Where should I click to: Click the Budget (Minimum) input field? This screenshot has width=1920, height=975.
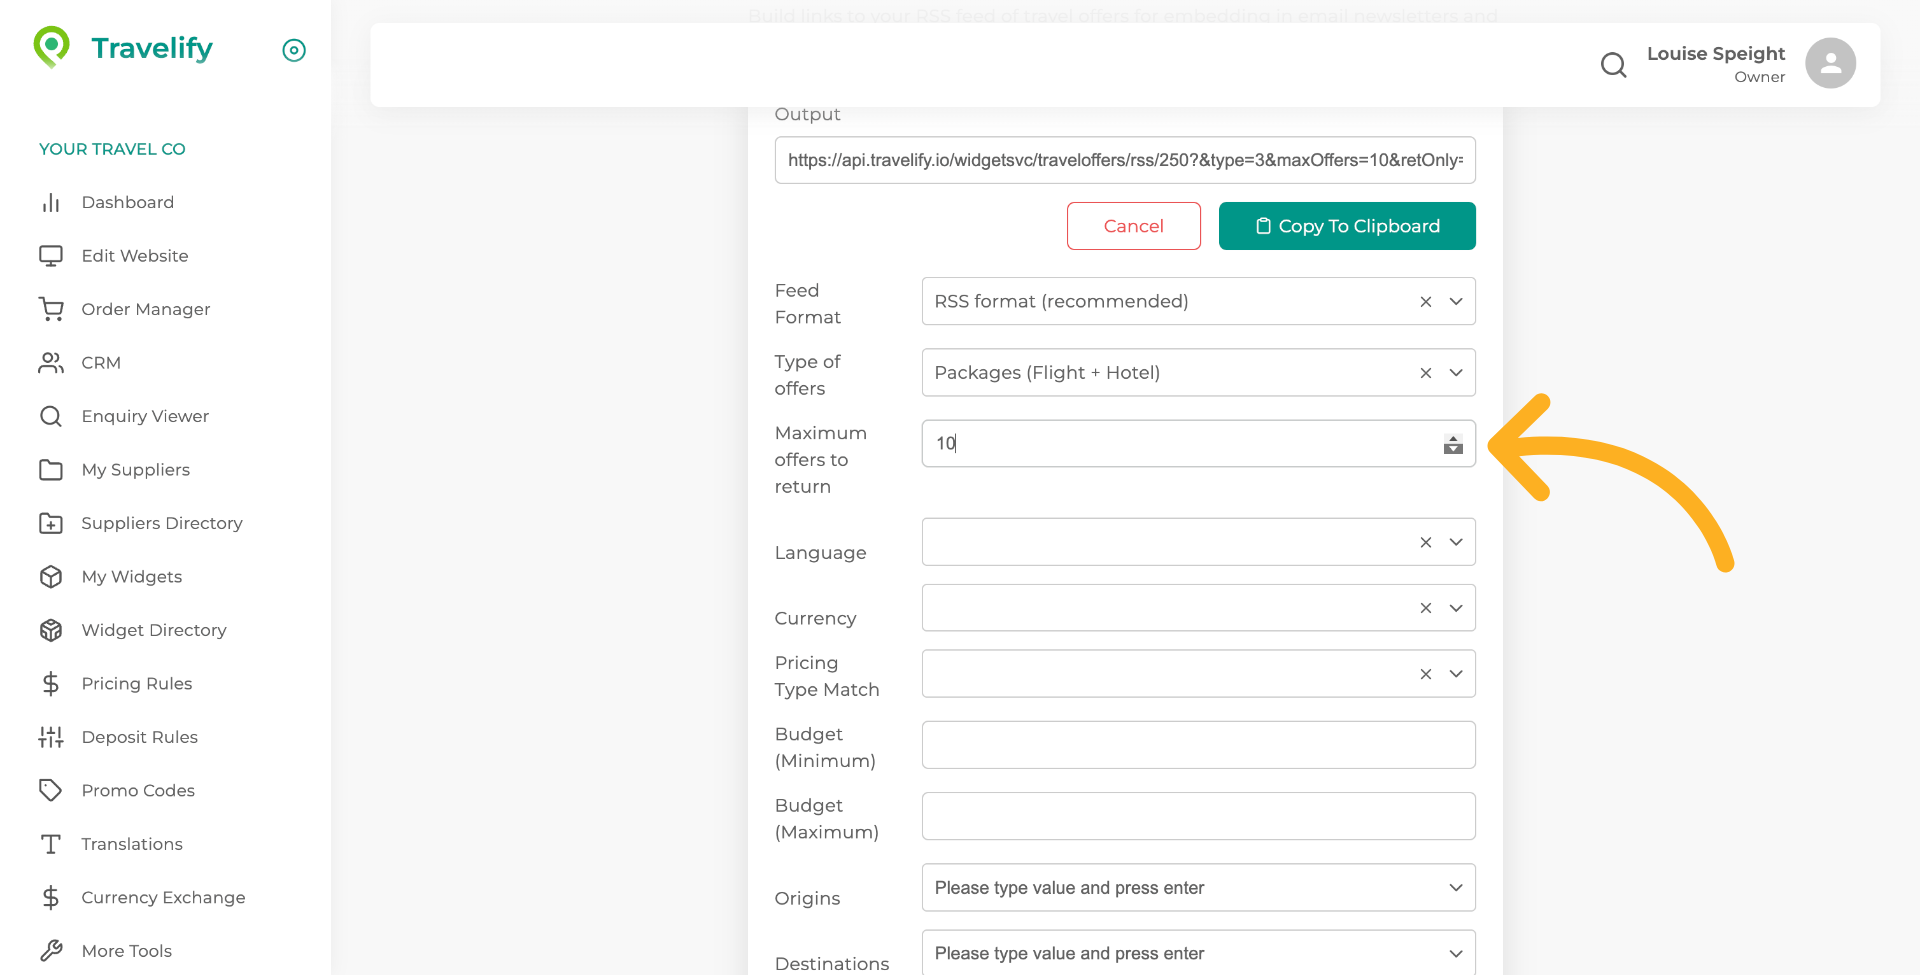click(x=1197, y=745)
